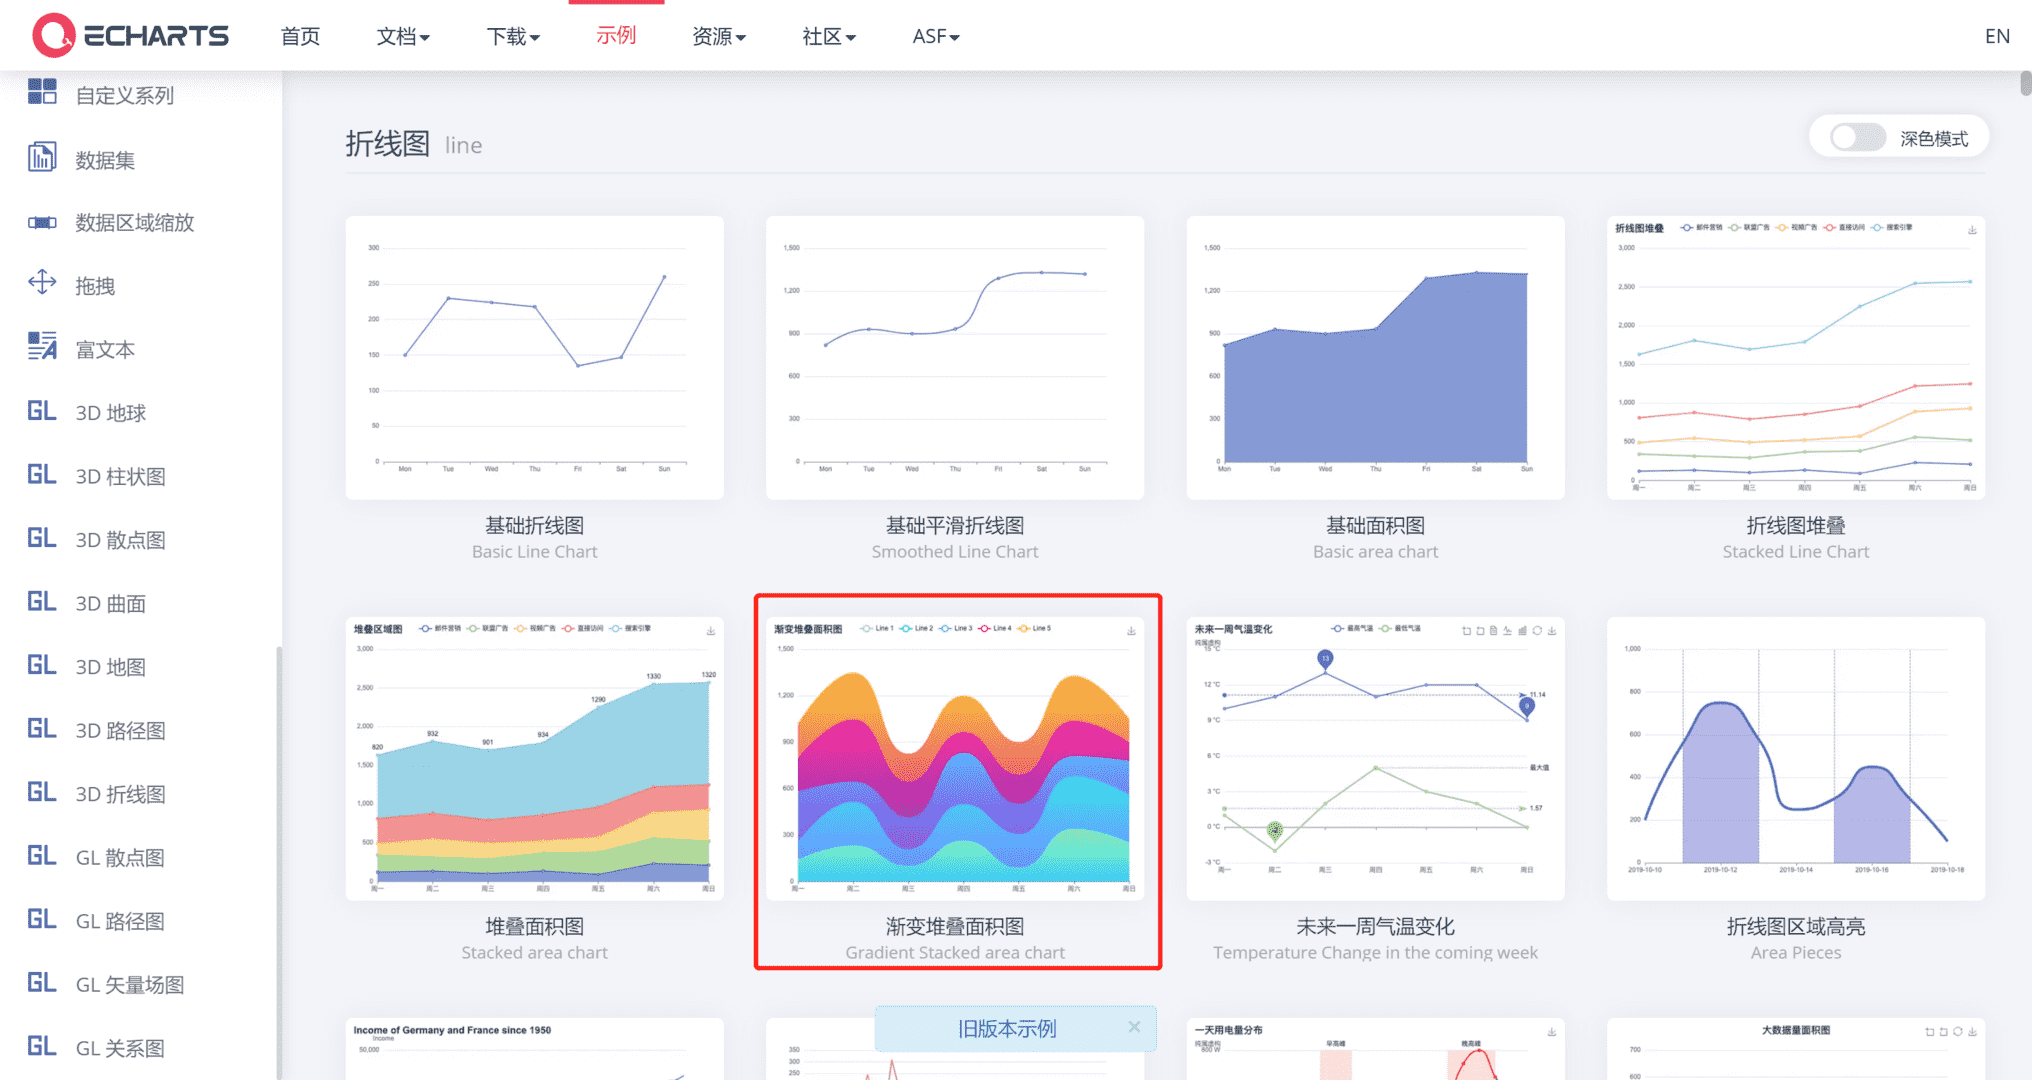The width and height of the screenshot is (2032, 1080).
Task: Toggle 邮件营销 legend in 堆叠区域图 chart
Action: (x=441, y=629)
